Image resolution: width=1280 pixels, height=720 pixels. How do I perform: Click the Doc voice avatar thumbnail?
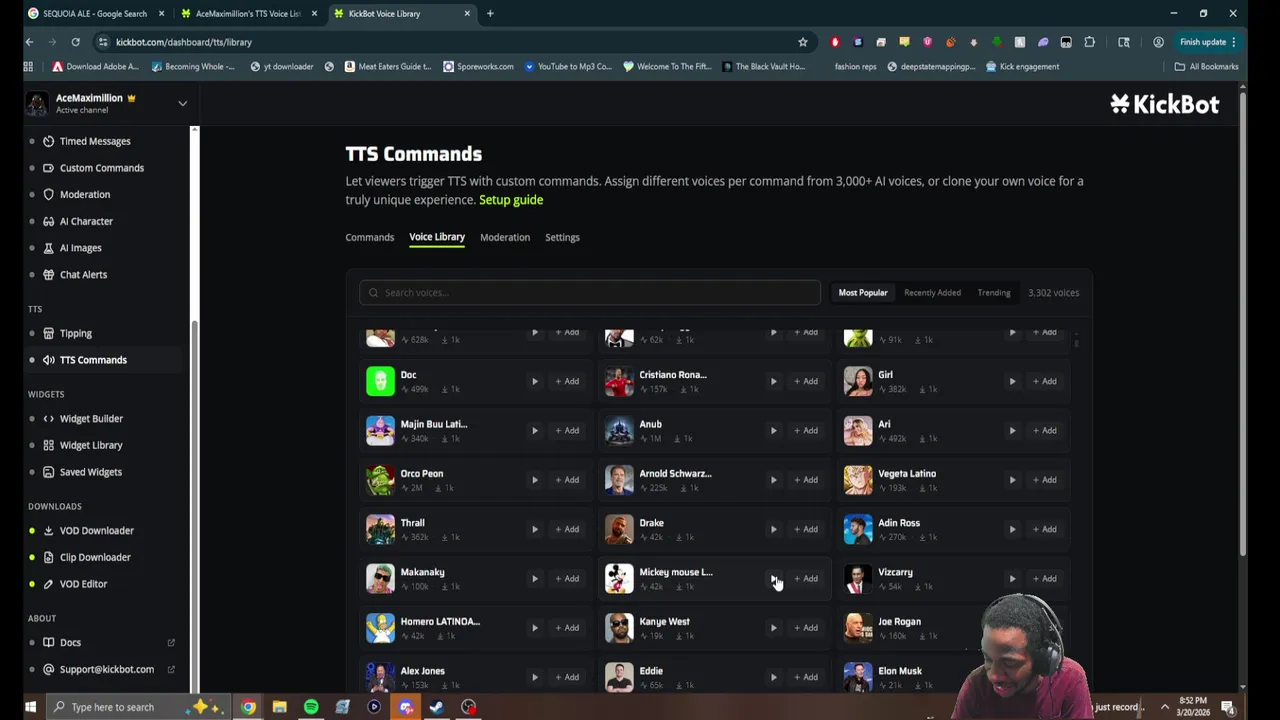tap(380, 381)
